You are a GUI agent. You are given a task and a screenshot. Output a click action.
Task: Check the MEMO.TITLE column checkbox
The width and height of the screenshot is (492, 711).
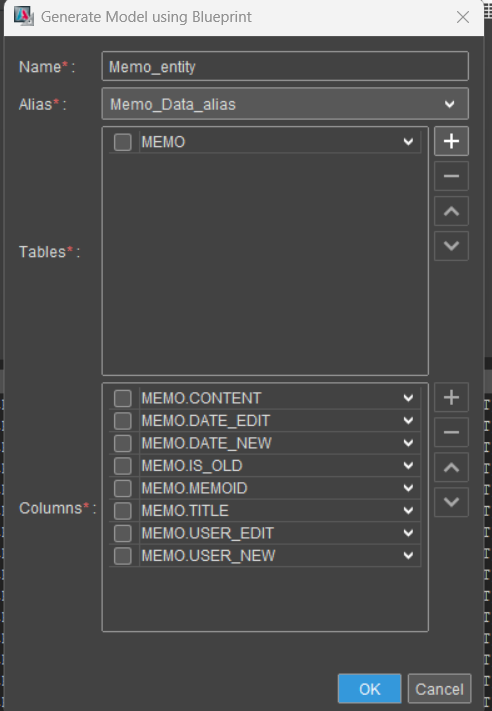coord(122,511)
